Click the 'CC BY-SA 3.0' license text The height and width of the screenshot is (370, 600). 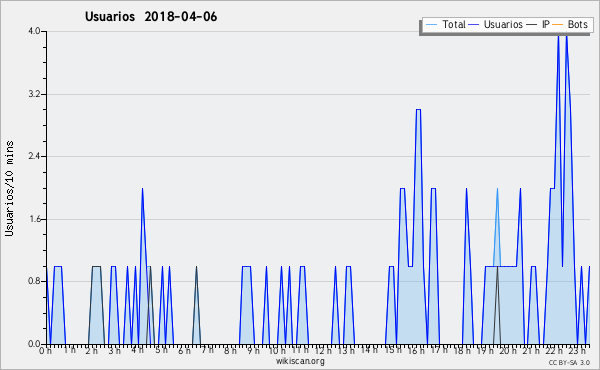[x=569, y=362]
